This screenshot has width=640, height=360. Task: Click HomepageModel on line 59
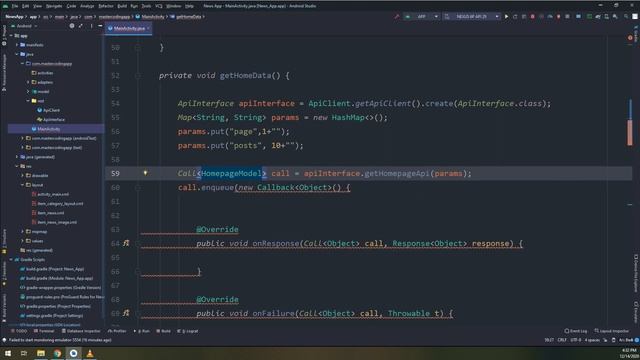(x=231, y=173)
